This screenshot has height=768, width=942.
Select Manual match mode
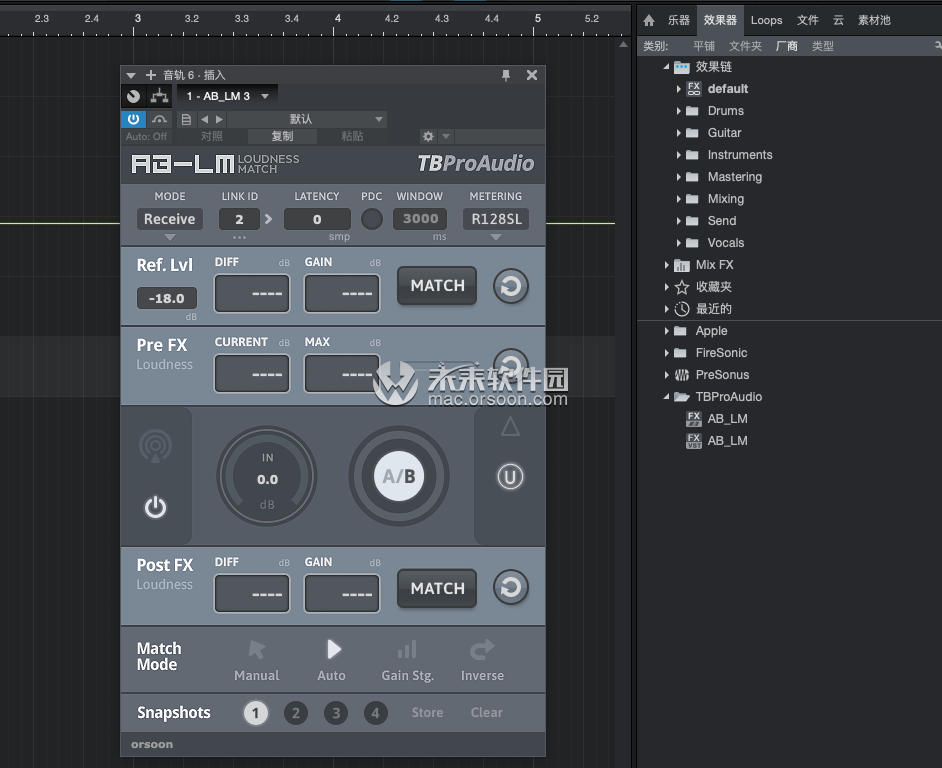pos(257,660)
